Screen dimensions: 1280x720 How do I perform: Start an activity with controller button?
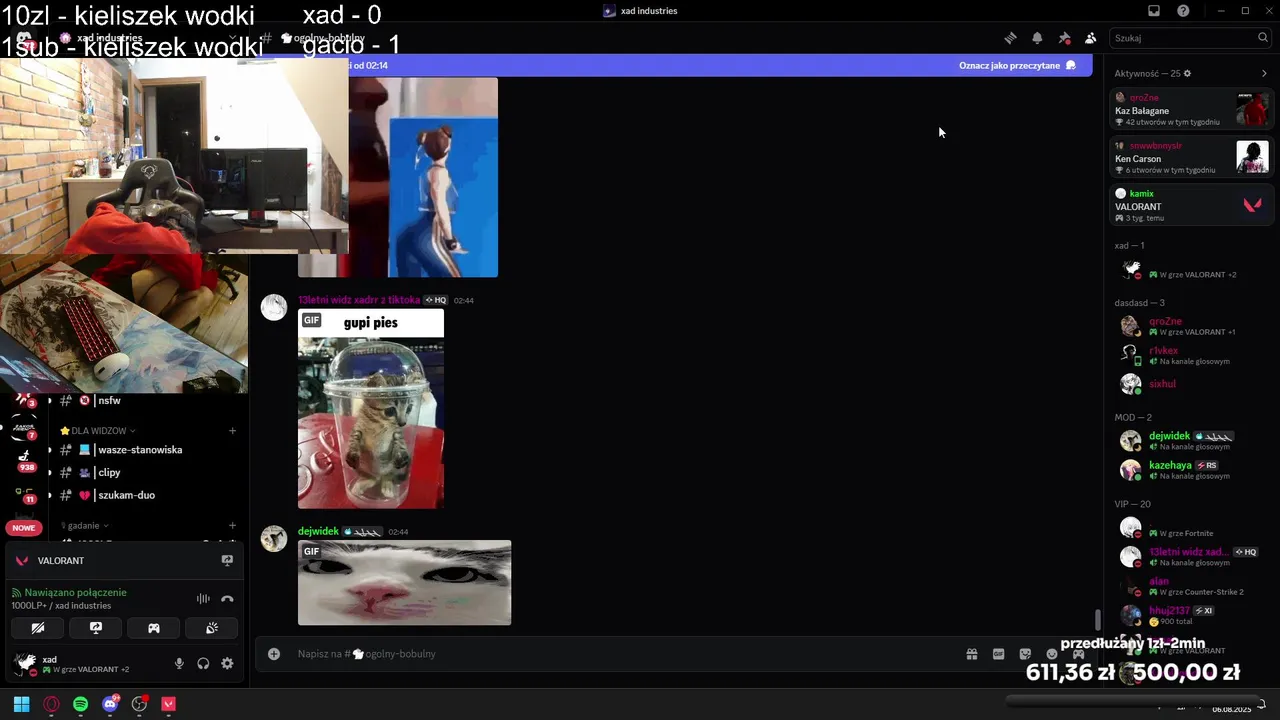(x=154, y=628)
